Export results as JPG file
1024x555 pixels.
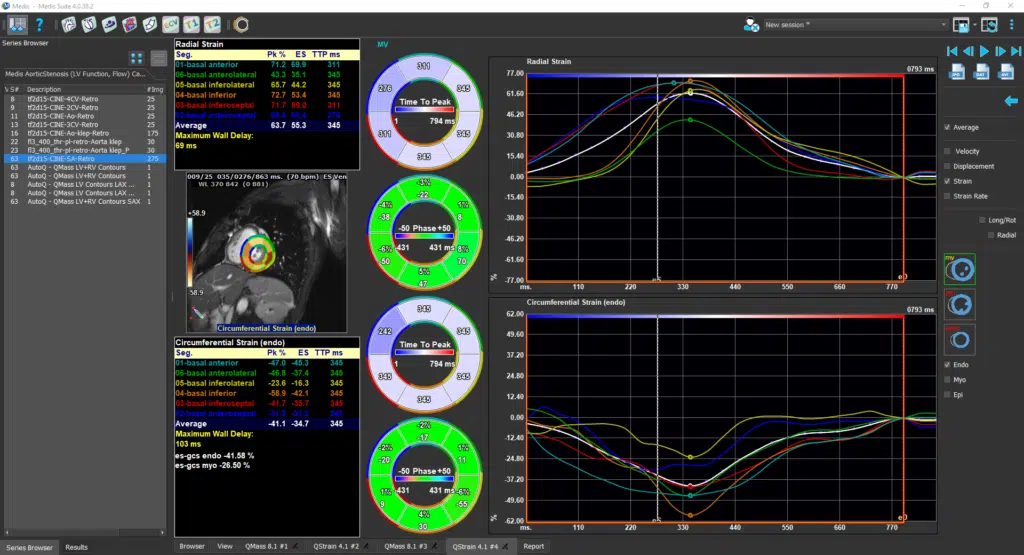coord(956,72)
